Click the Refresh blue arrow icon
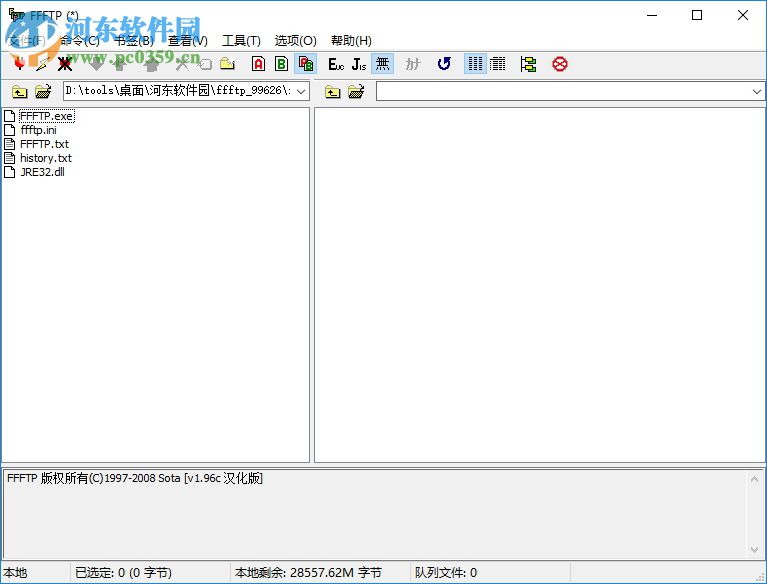This screenshot has width=767, height=584. pos(444,64)
